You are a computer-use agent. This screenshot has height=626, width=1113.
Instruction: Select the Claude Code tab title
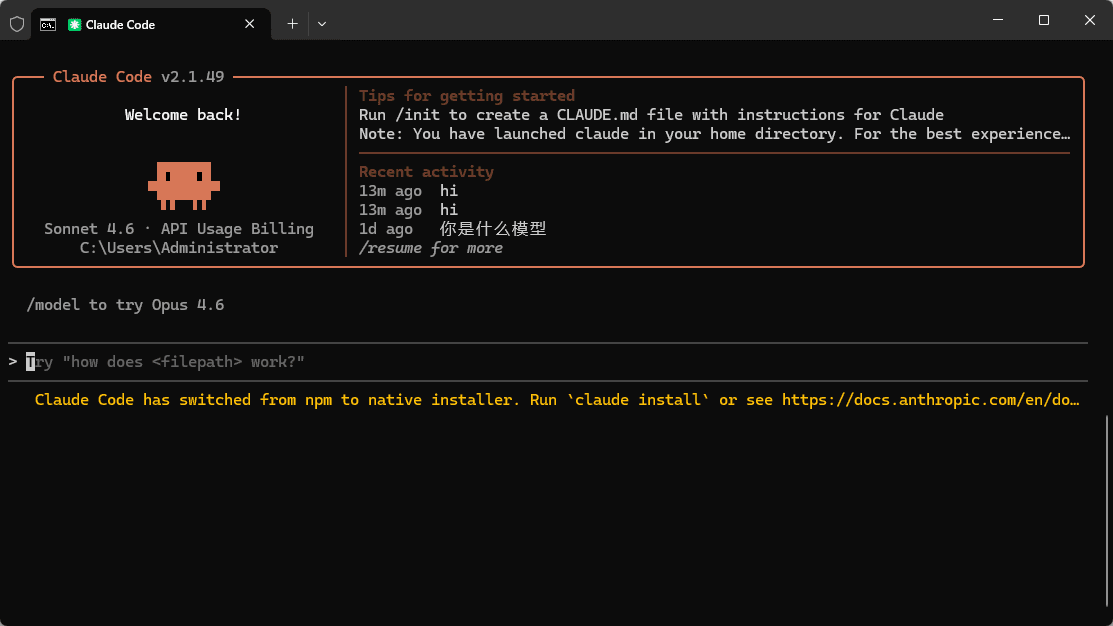(120, 24)
